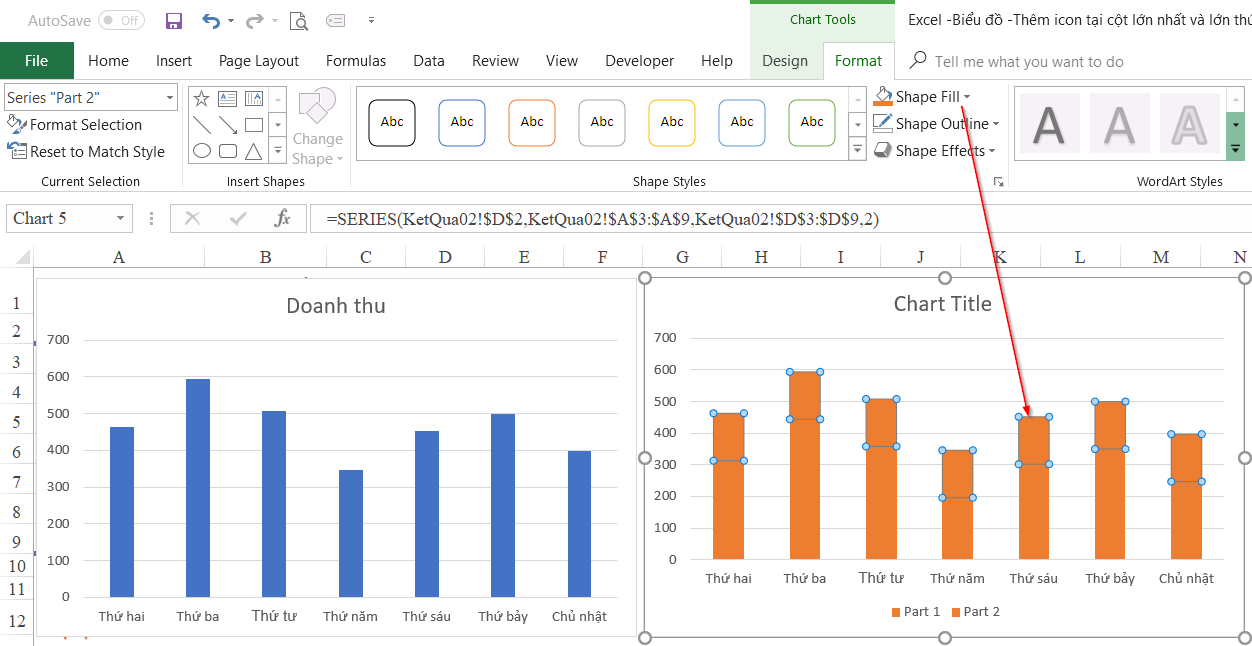The height and width of the screenshot is (646, 1252).
Task: Expand the Name Box dropdown showing Chart 5
Action: point(120,218)
